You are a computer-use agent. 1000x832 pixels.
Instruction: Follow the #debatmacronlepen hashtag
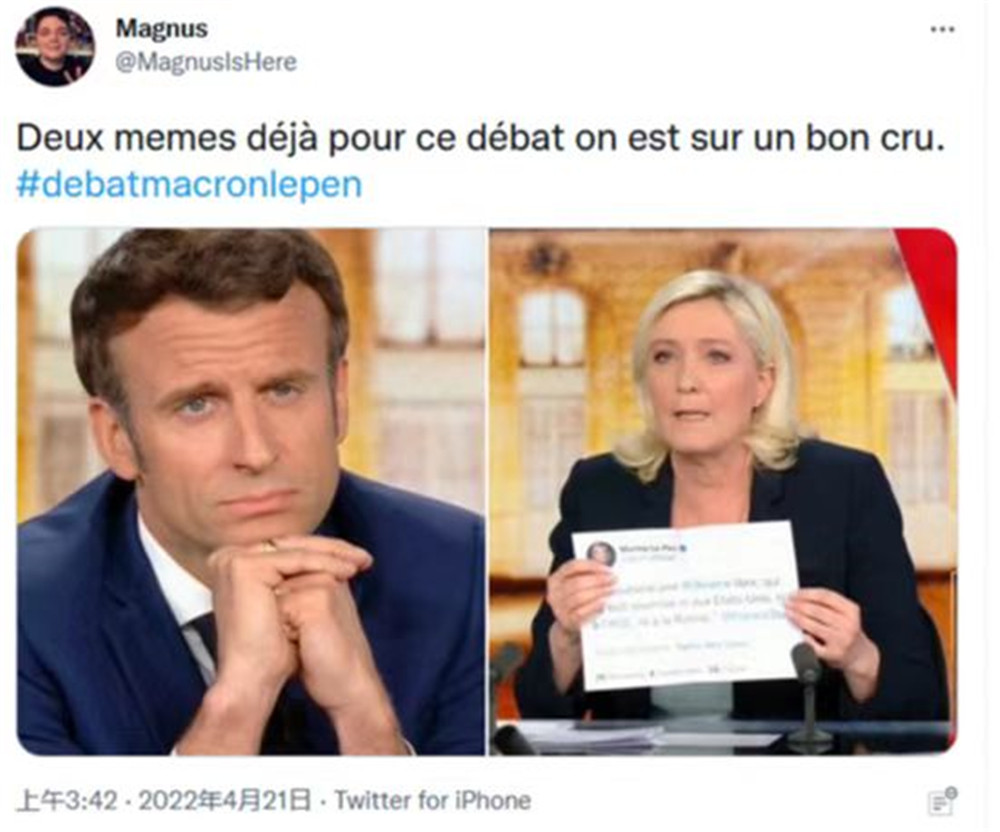pyautogui.click(x=189, y=184)
